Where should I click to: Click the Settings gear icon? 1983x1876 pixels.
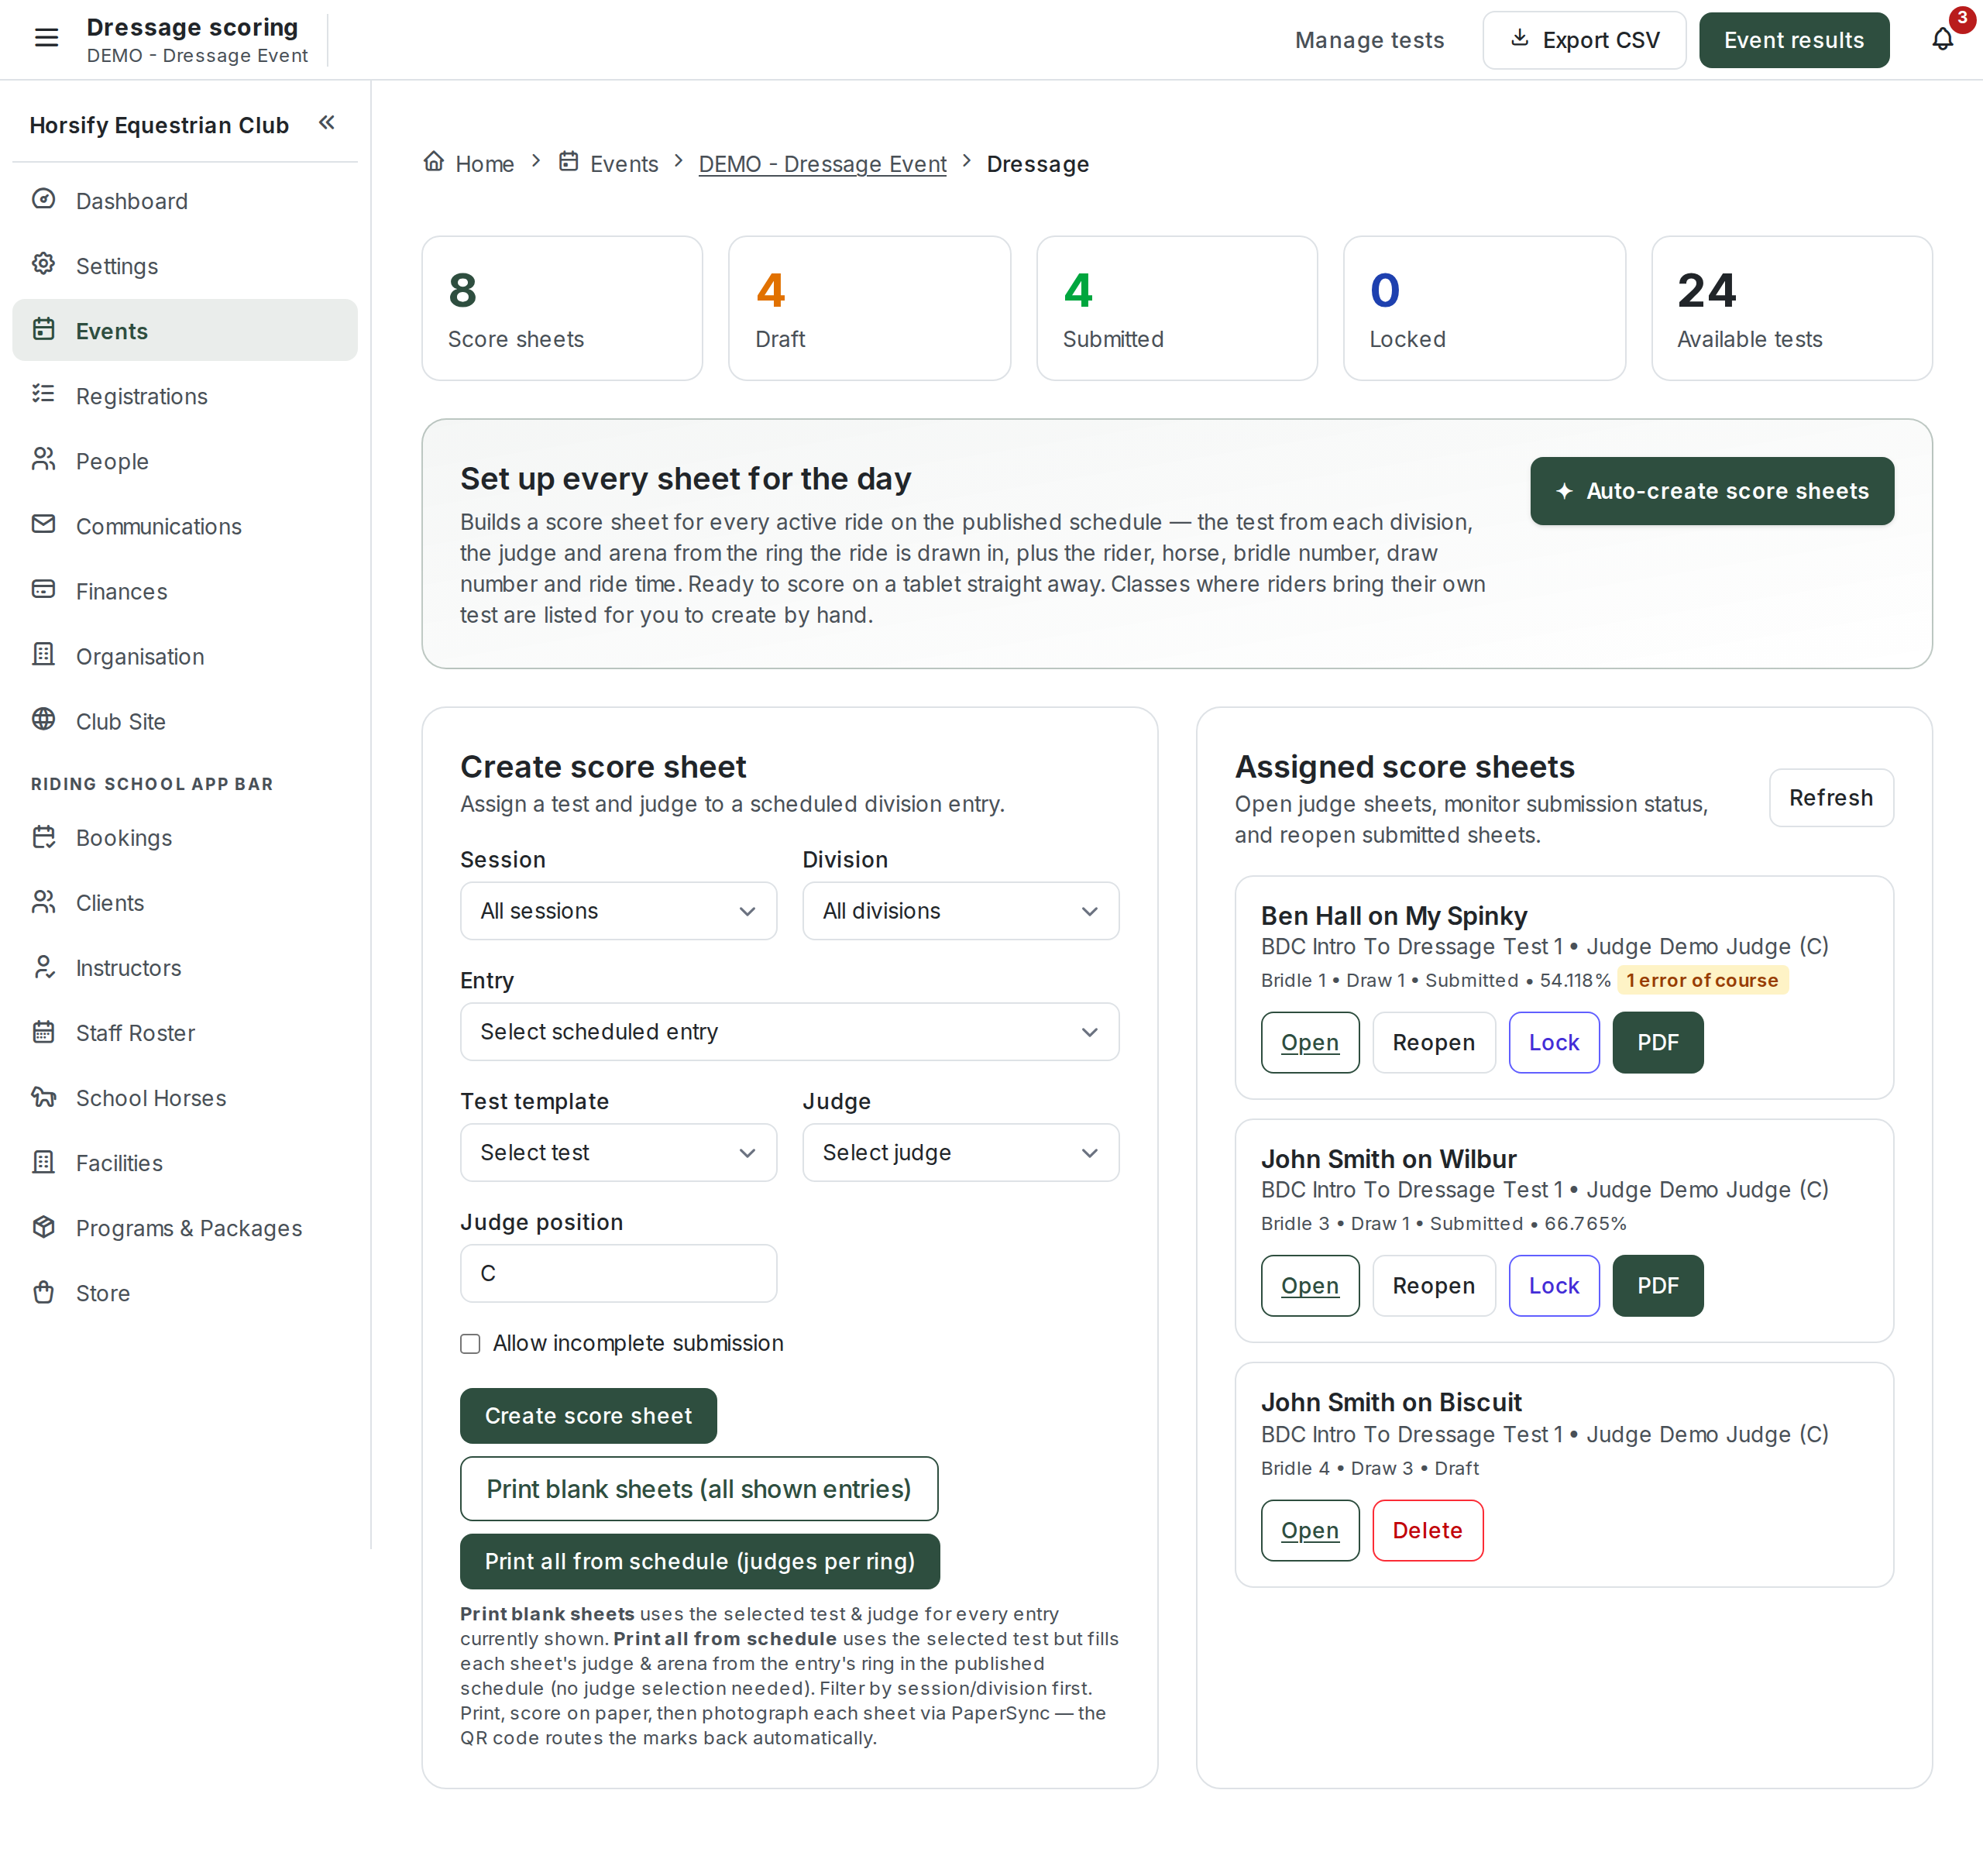[43, 265]
